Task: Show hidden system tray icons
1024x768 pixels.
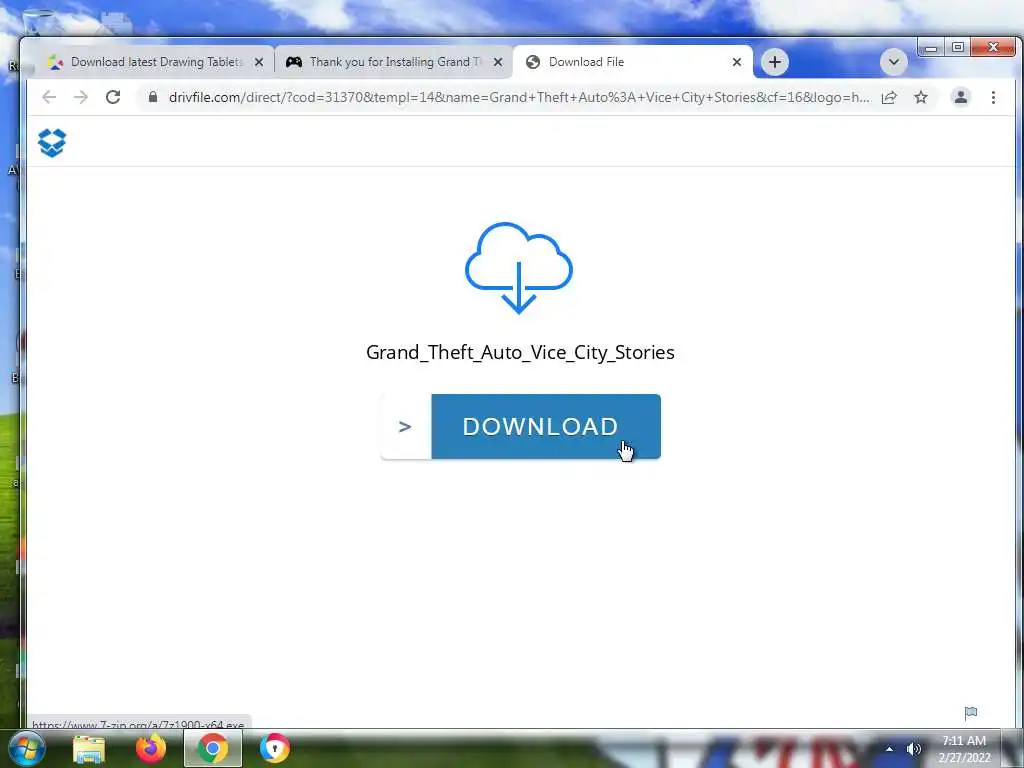Action: pyautogui.click(x=889, y=748)
